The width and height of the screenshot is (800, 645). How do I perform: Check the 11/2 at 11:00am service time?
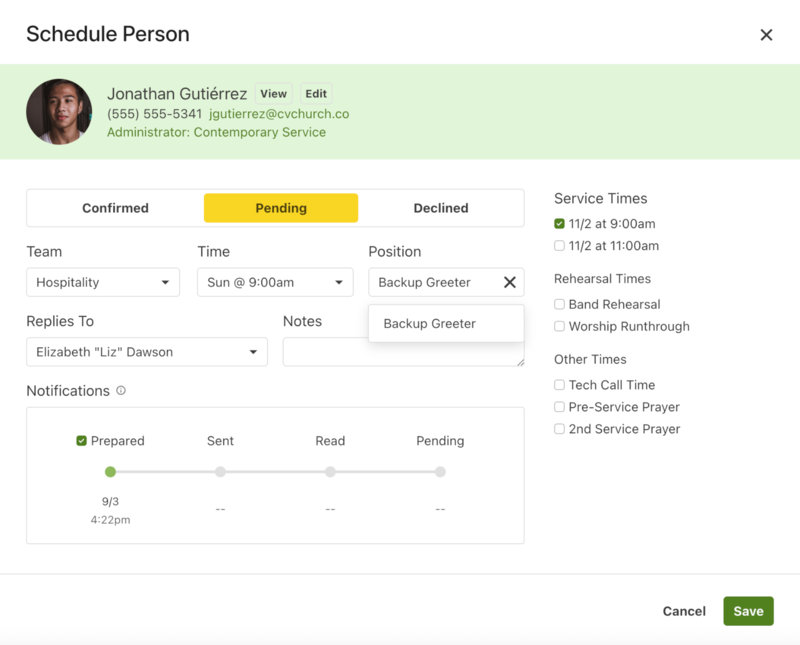coord(558,245)
